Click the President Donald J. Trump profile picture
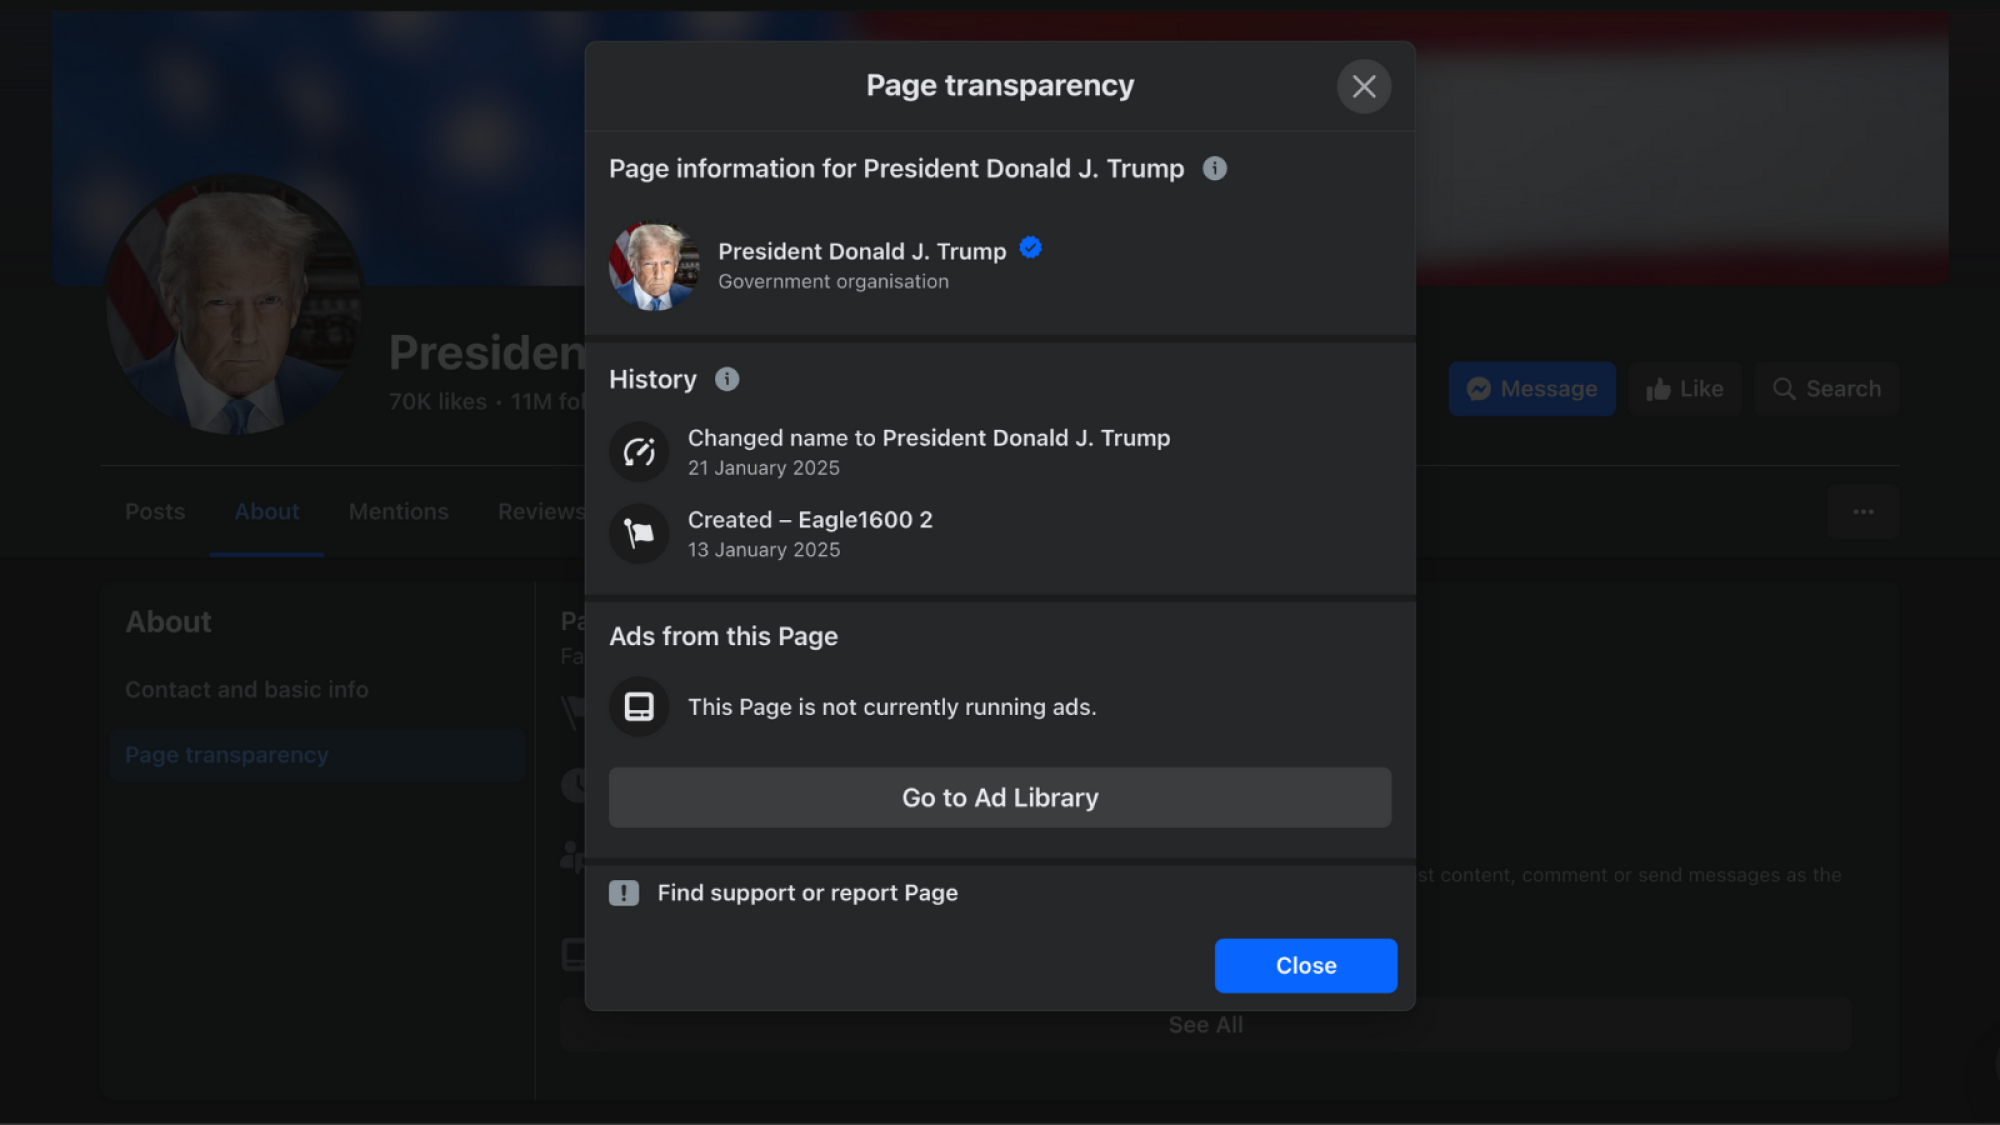Viewport: 2000px width, 1125px height. click(653, 267)
